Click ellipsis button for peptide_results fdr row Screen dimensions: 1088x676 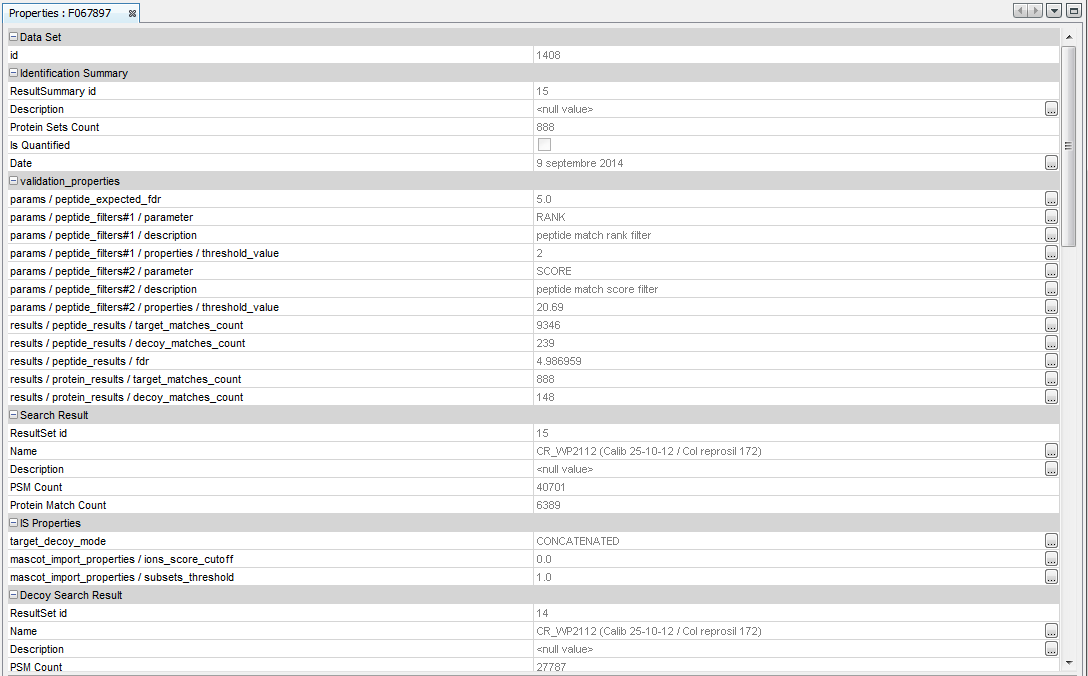(x=1051, y=361)
